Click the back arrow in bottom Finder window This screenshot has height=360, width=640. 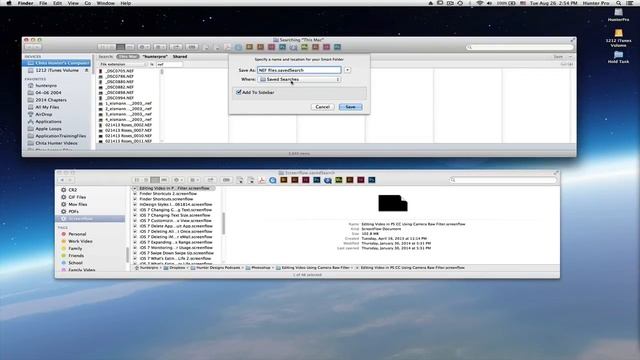click(62, 180)
